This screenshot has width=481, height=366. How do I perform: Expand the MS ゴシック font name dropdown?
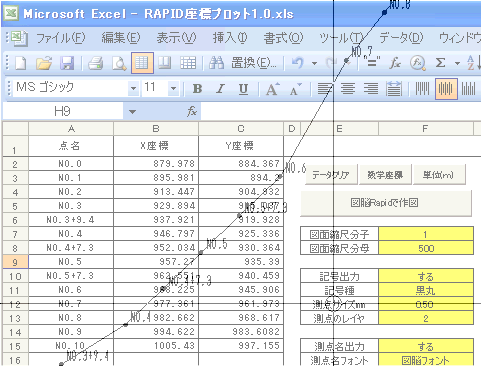(133, 89)
